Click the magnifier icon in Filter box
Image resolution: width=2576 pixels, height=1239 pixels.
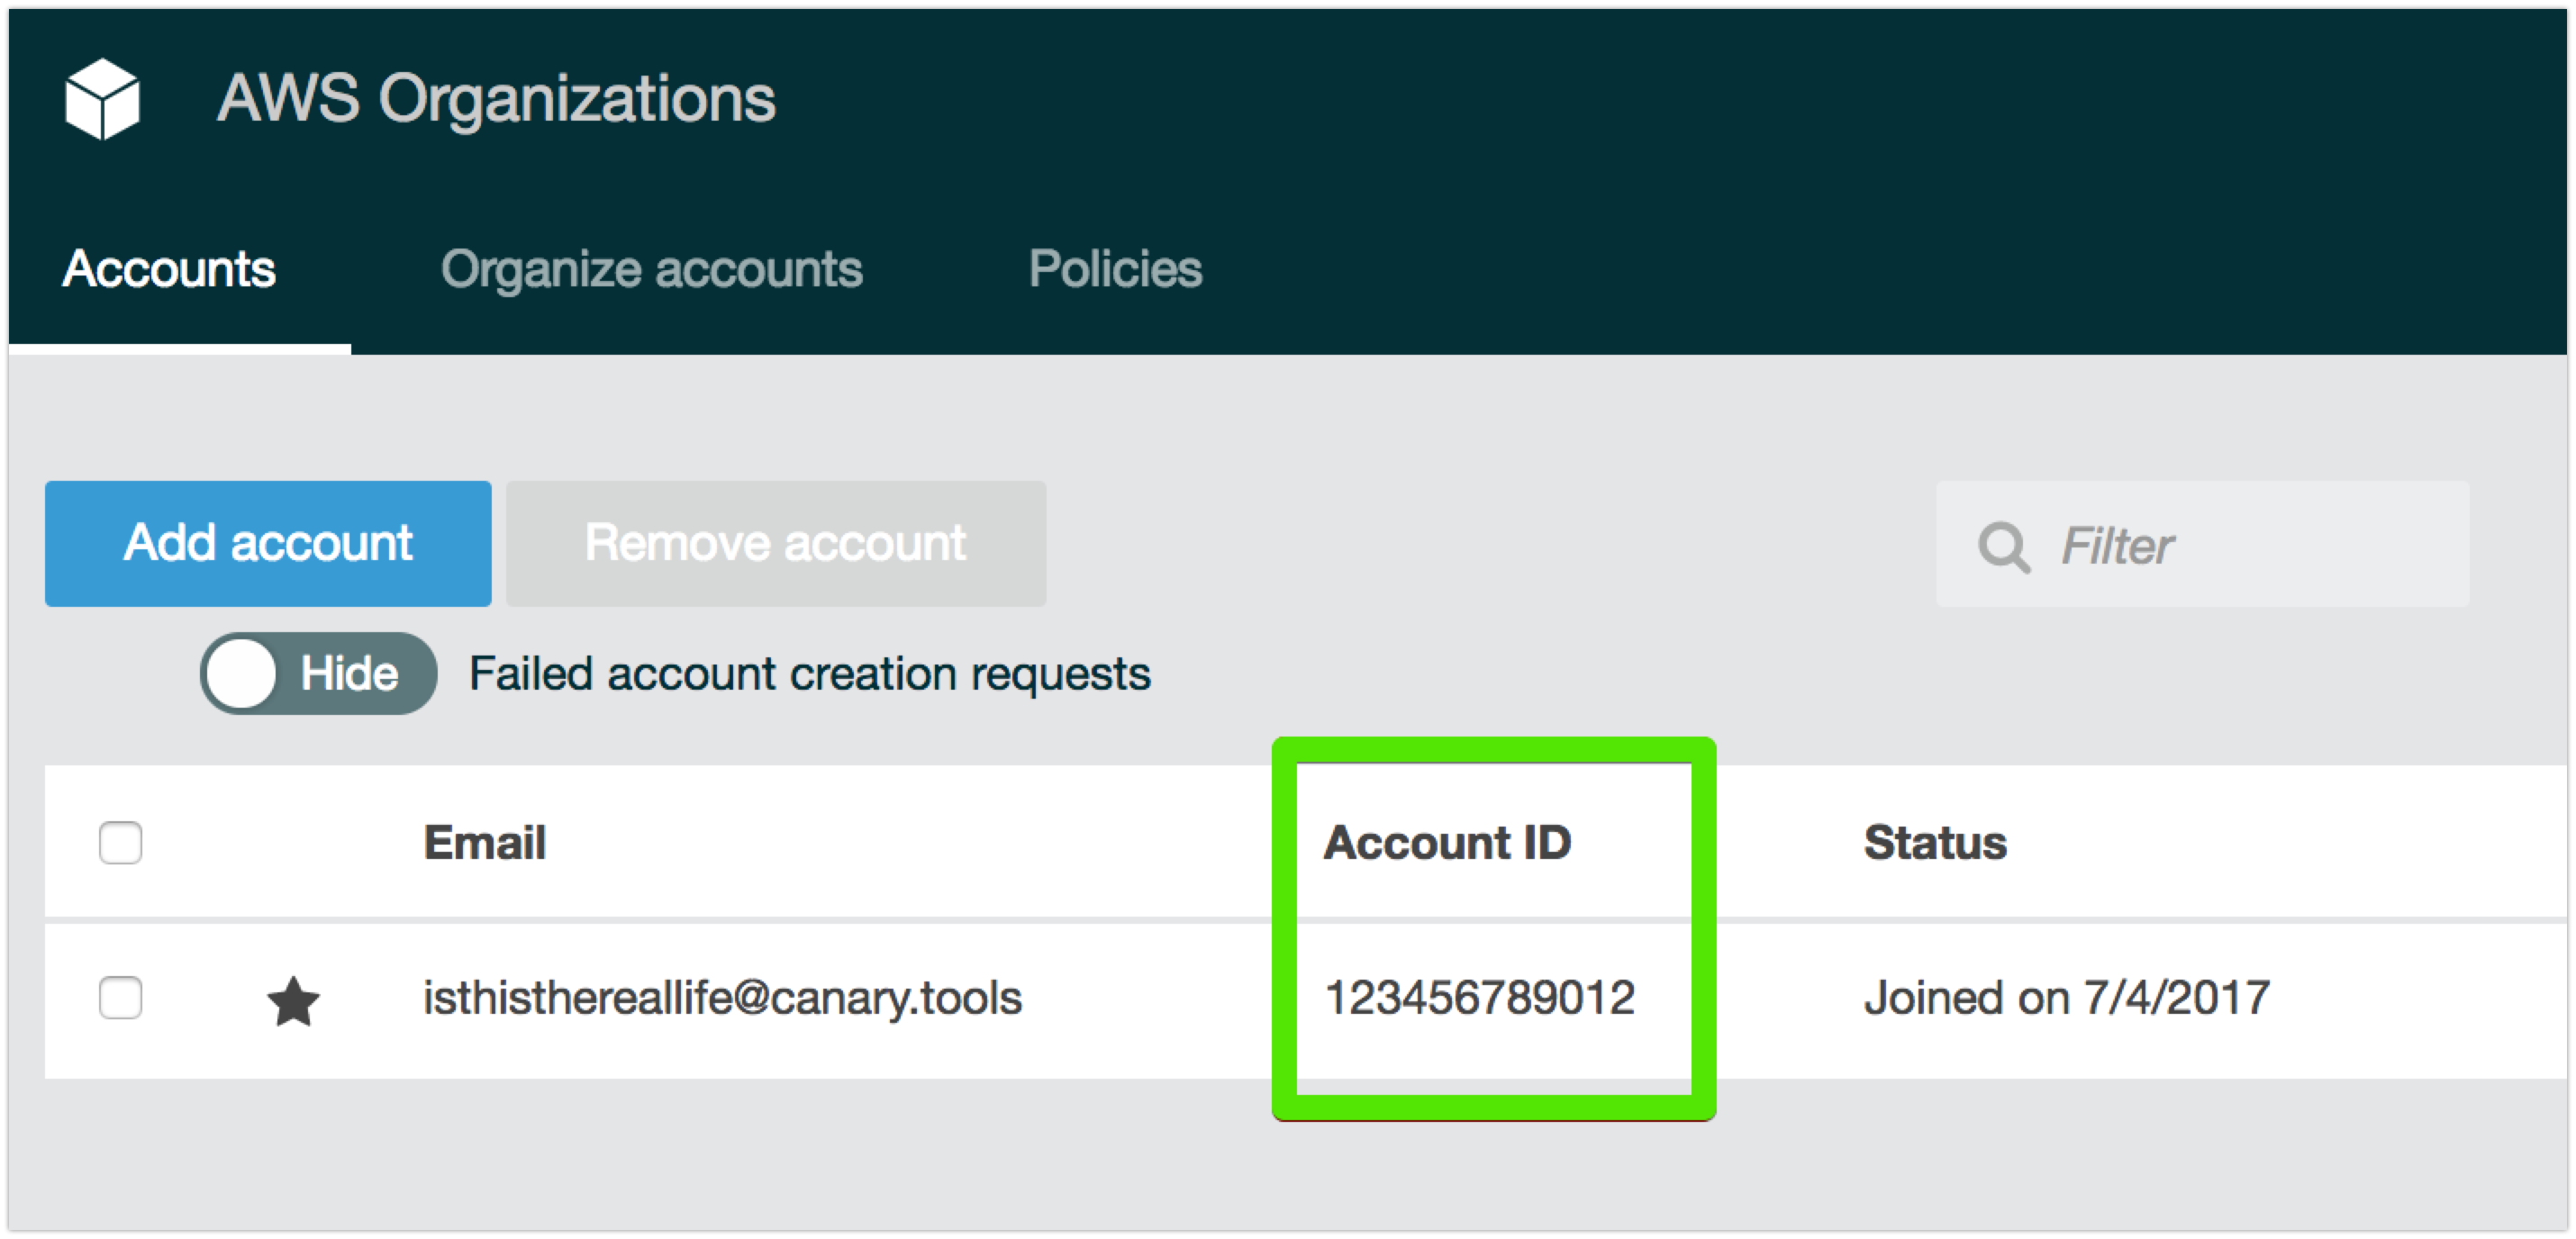2003,546
